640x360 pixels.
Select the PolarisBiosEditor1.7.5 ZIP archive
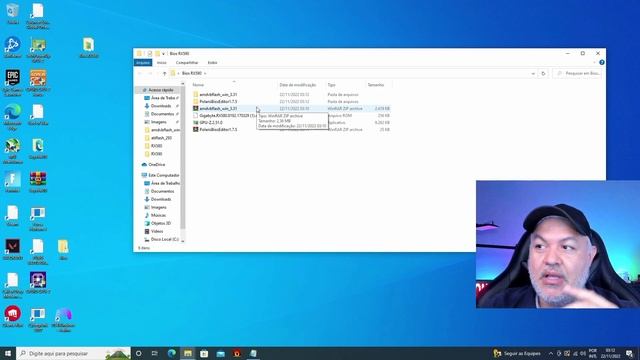point(291,129)
